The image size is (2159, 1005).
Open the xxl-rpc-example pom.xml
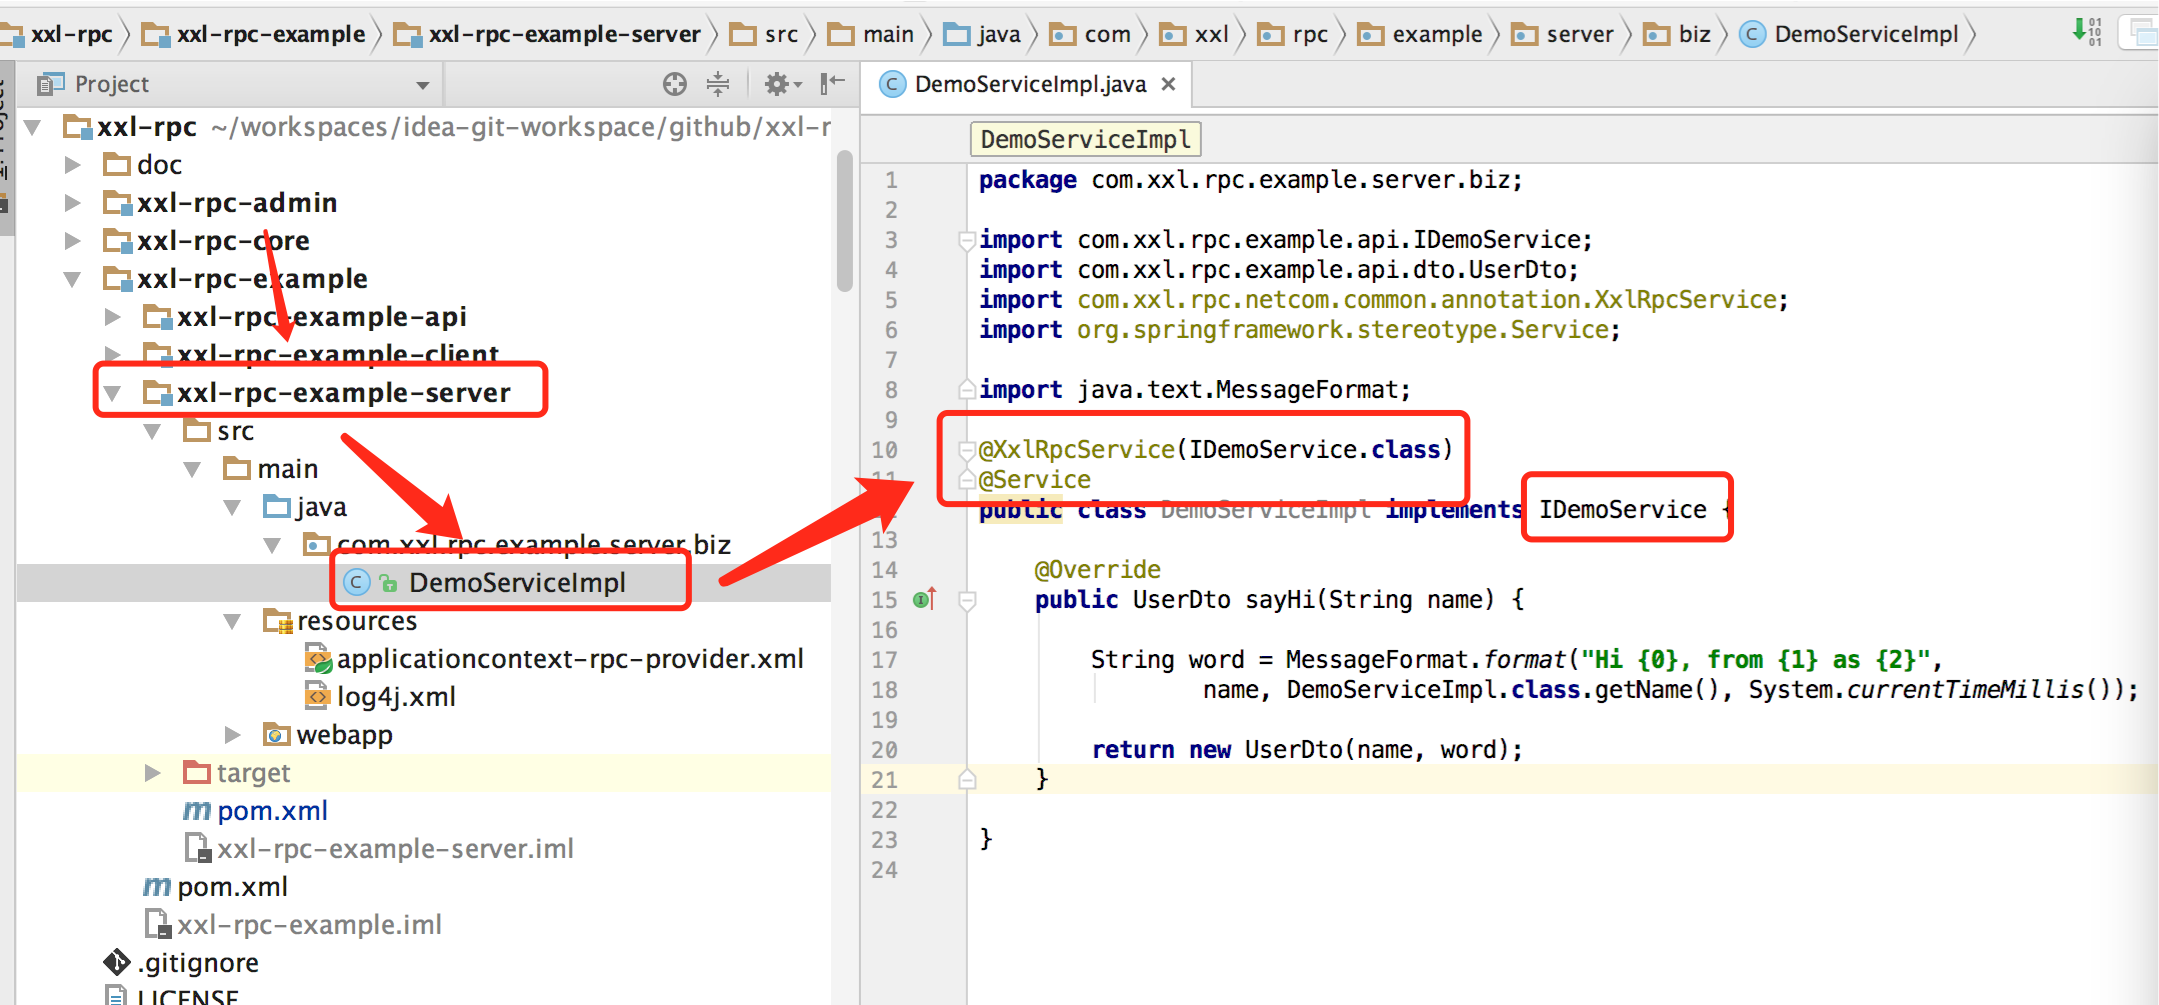tap(232, 887)
